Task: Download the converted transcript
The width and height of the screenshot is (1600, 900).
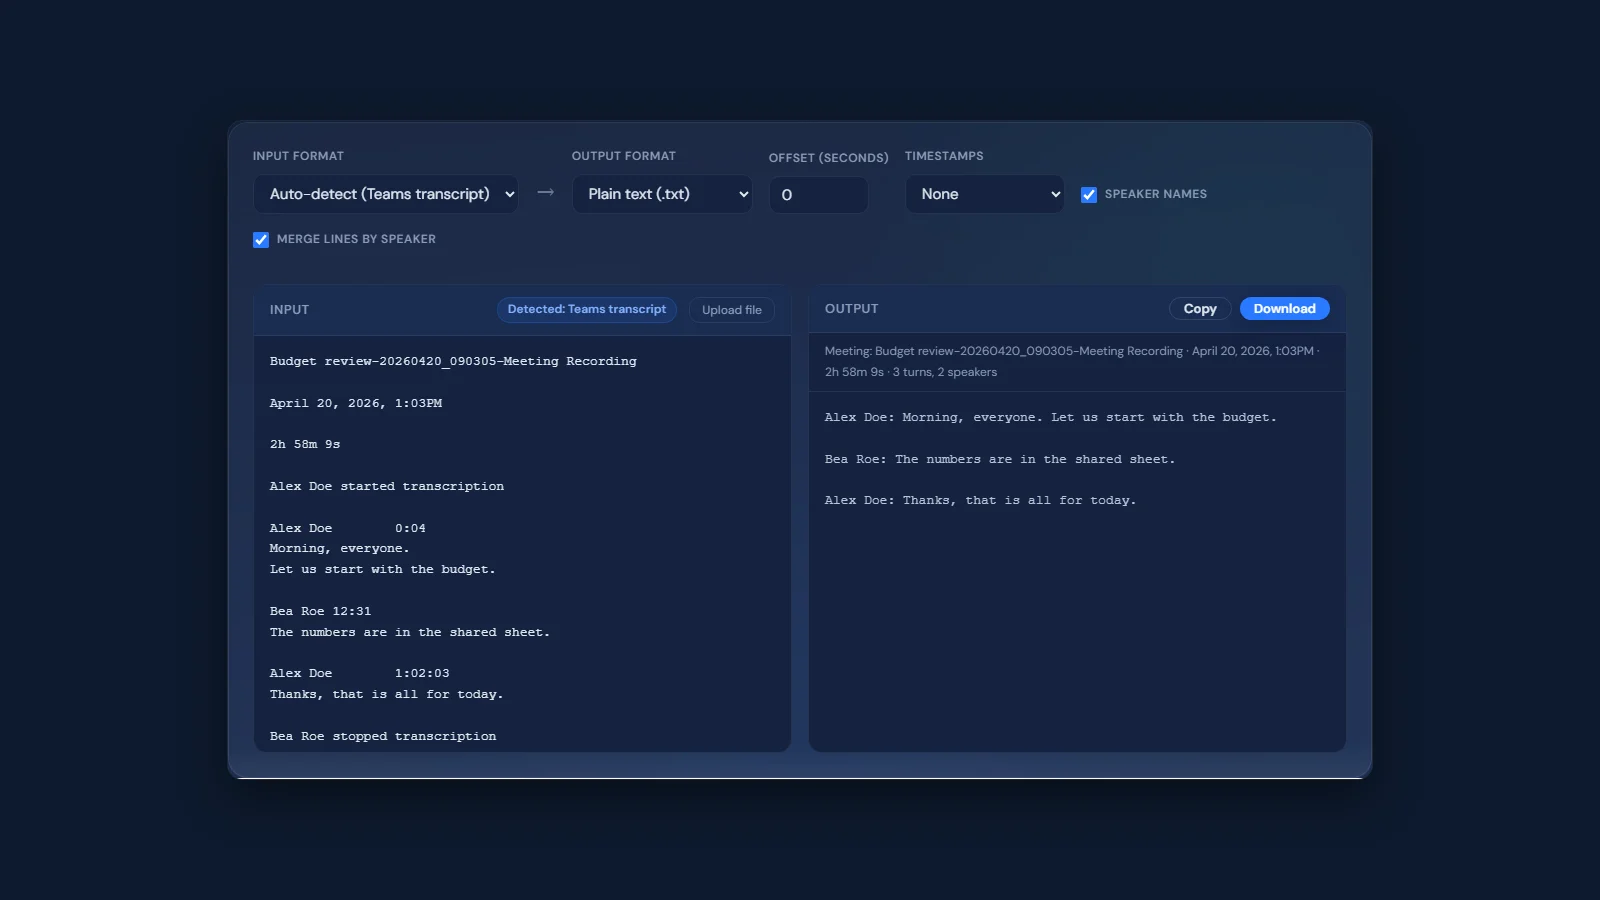Action: point(1284,309)
